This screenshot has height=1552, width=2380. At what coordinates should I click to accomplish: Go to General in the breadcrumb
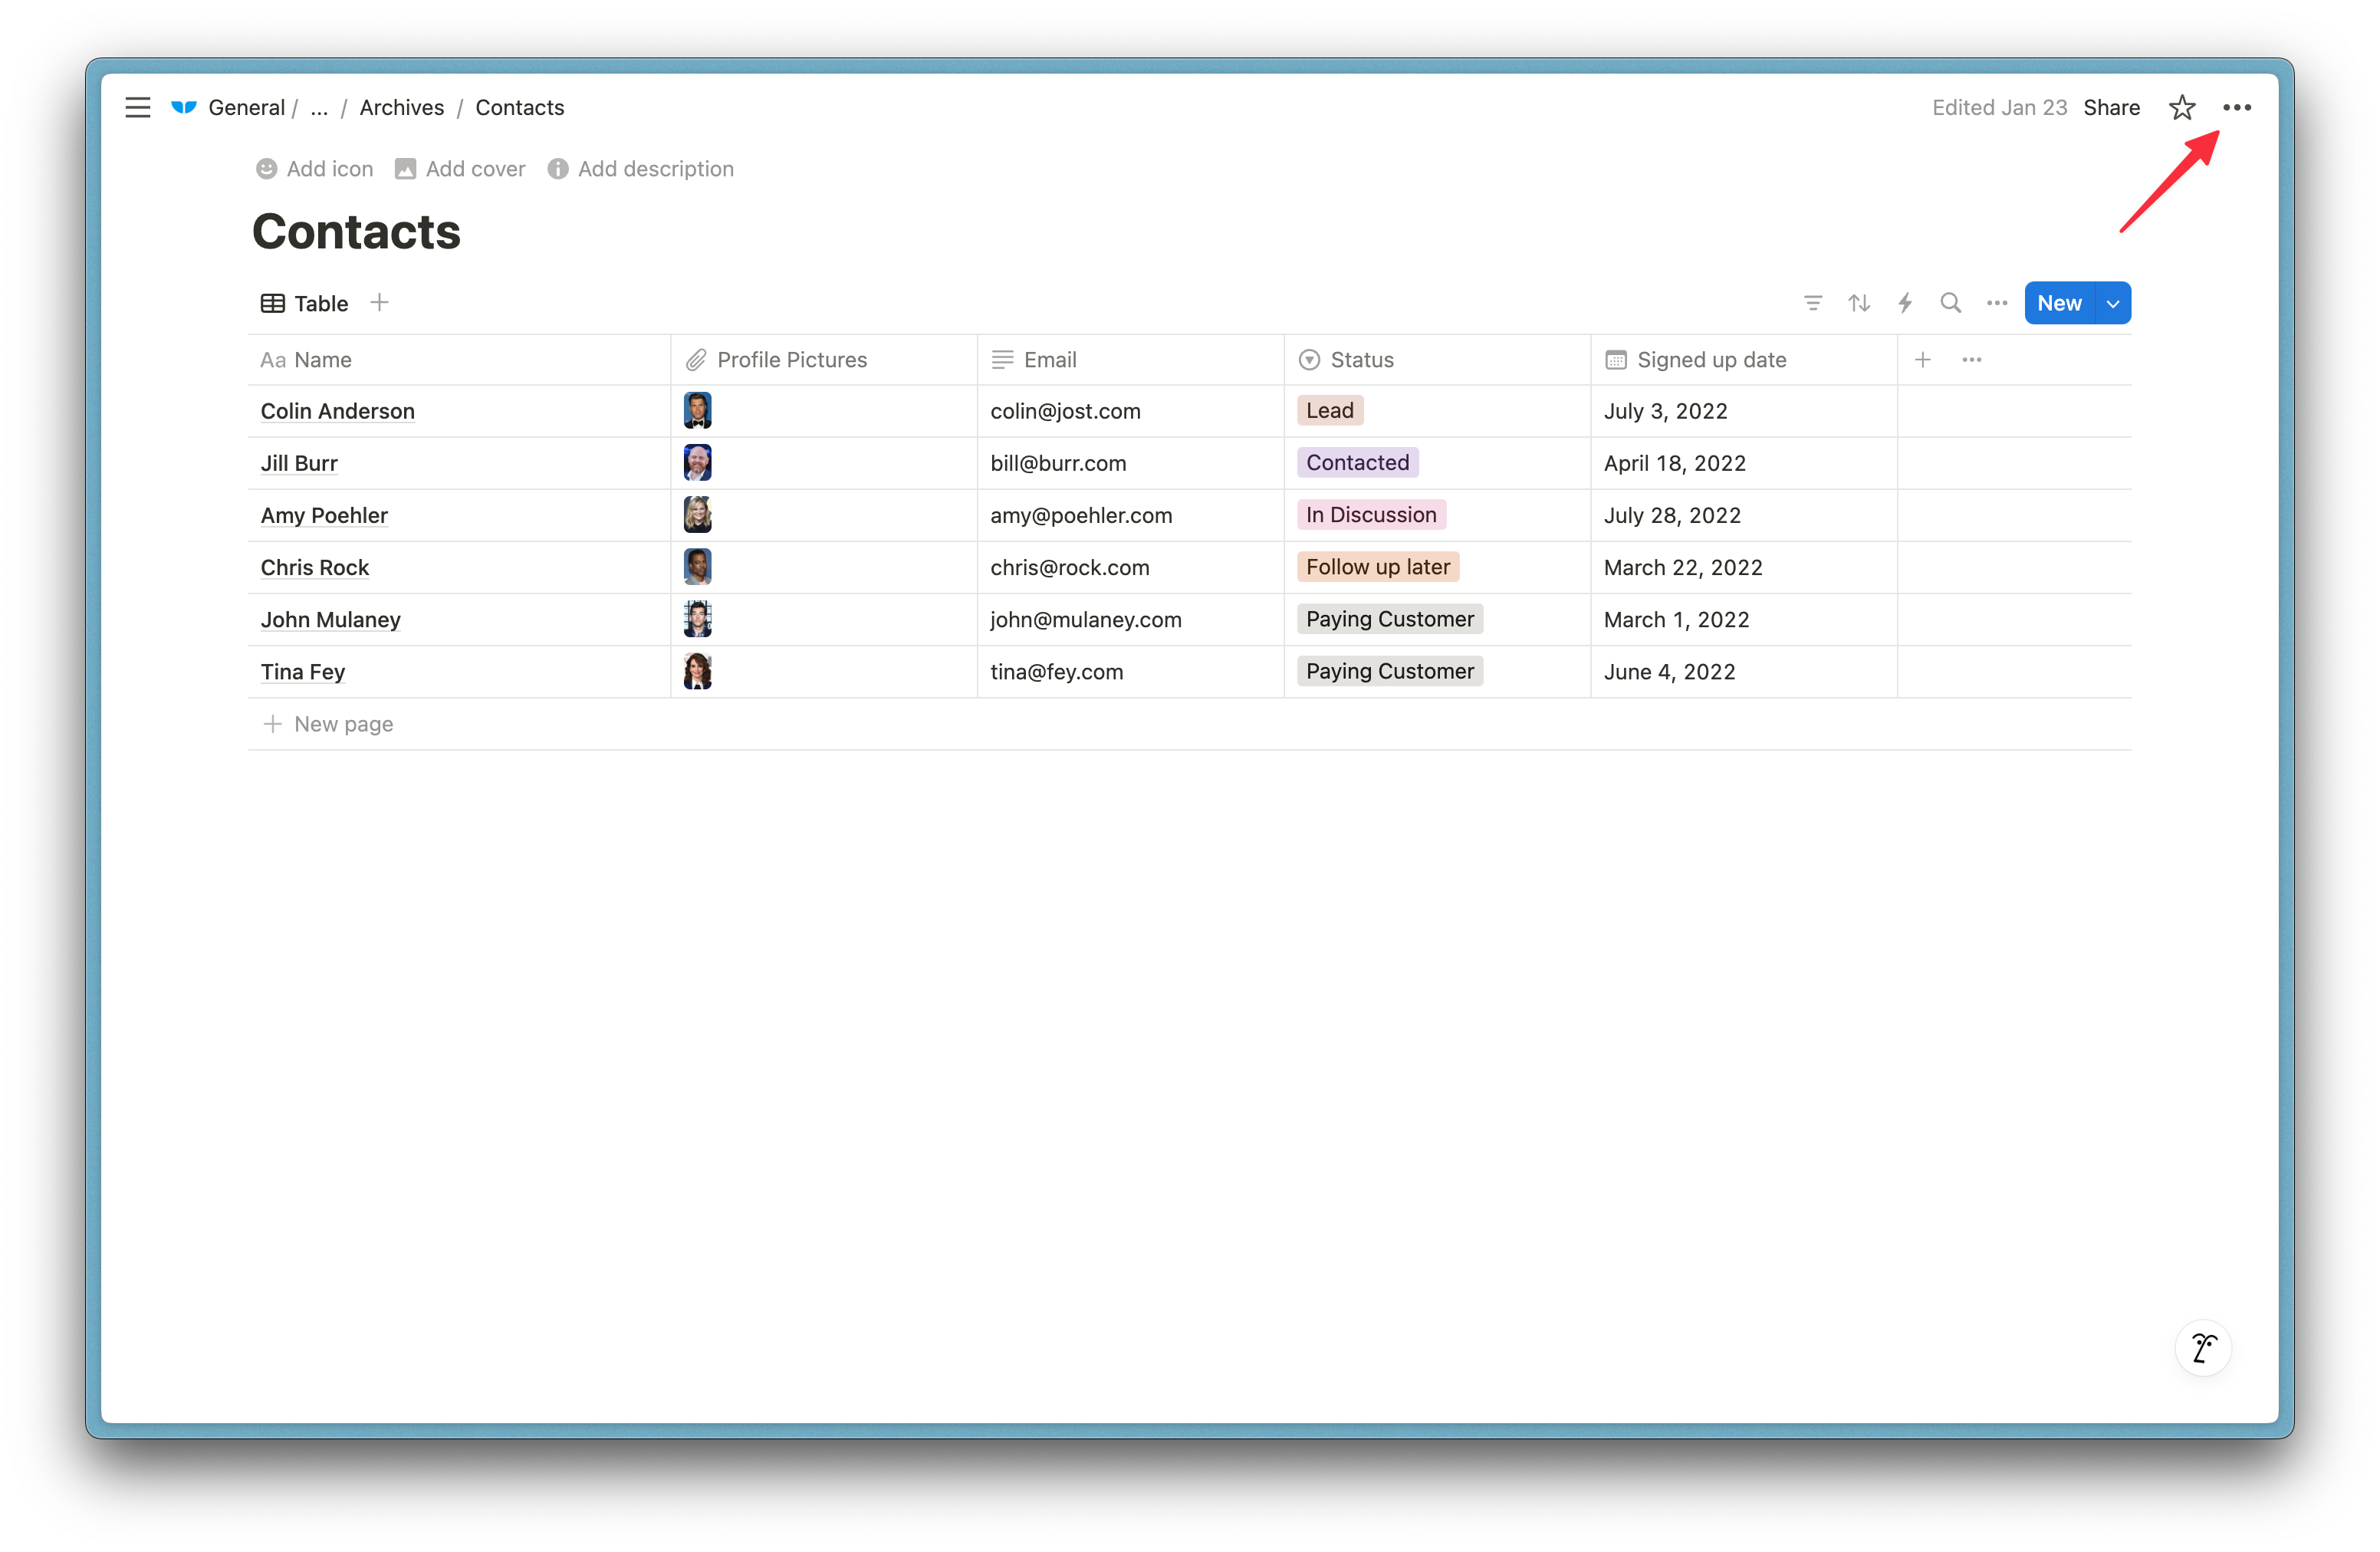246,108
